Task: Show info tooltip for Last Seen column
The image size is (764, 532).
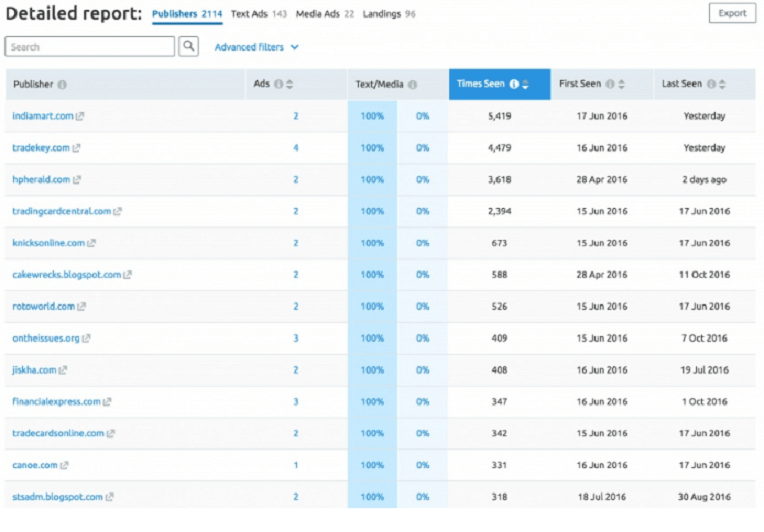Action: tap(711, 84)
